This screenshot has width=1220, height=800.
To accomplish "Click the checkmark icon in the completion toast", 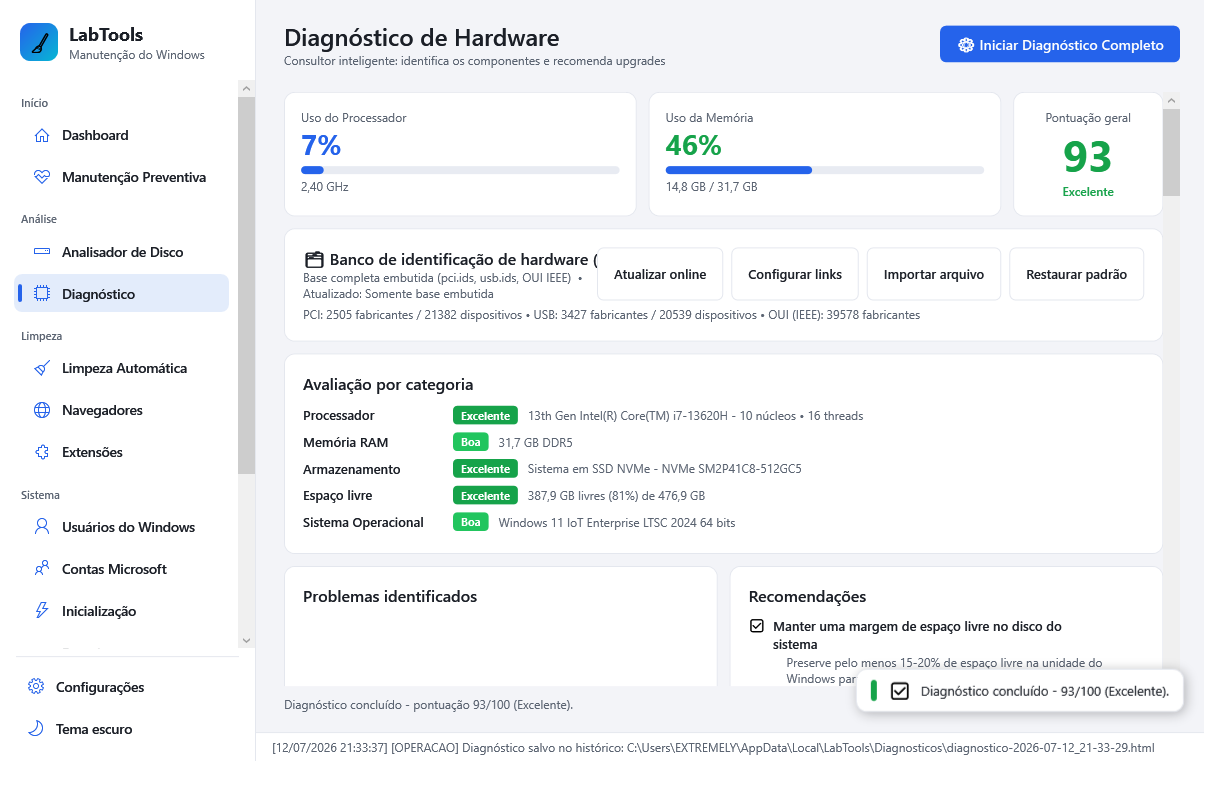I will [x=899, y=691].
